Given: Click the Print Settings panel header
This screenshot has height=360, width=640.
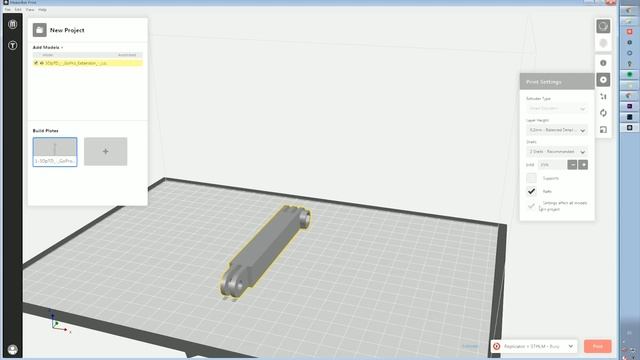Looking at the screenshot, I should [x=557, y=82].
